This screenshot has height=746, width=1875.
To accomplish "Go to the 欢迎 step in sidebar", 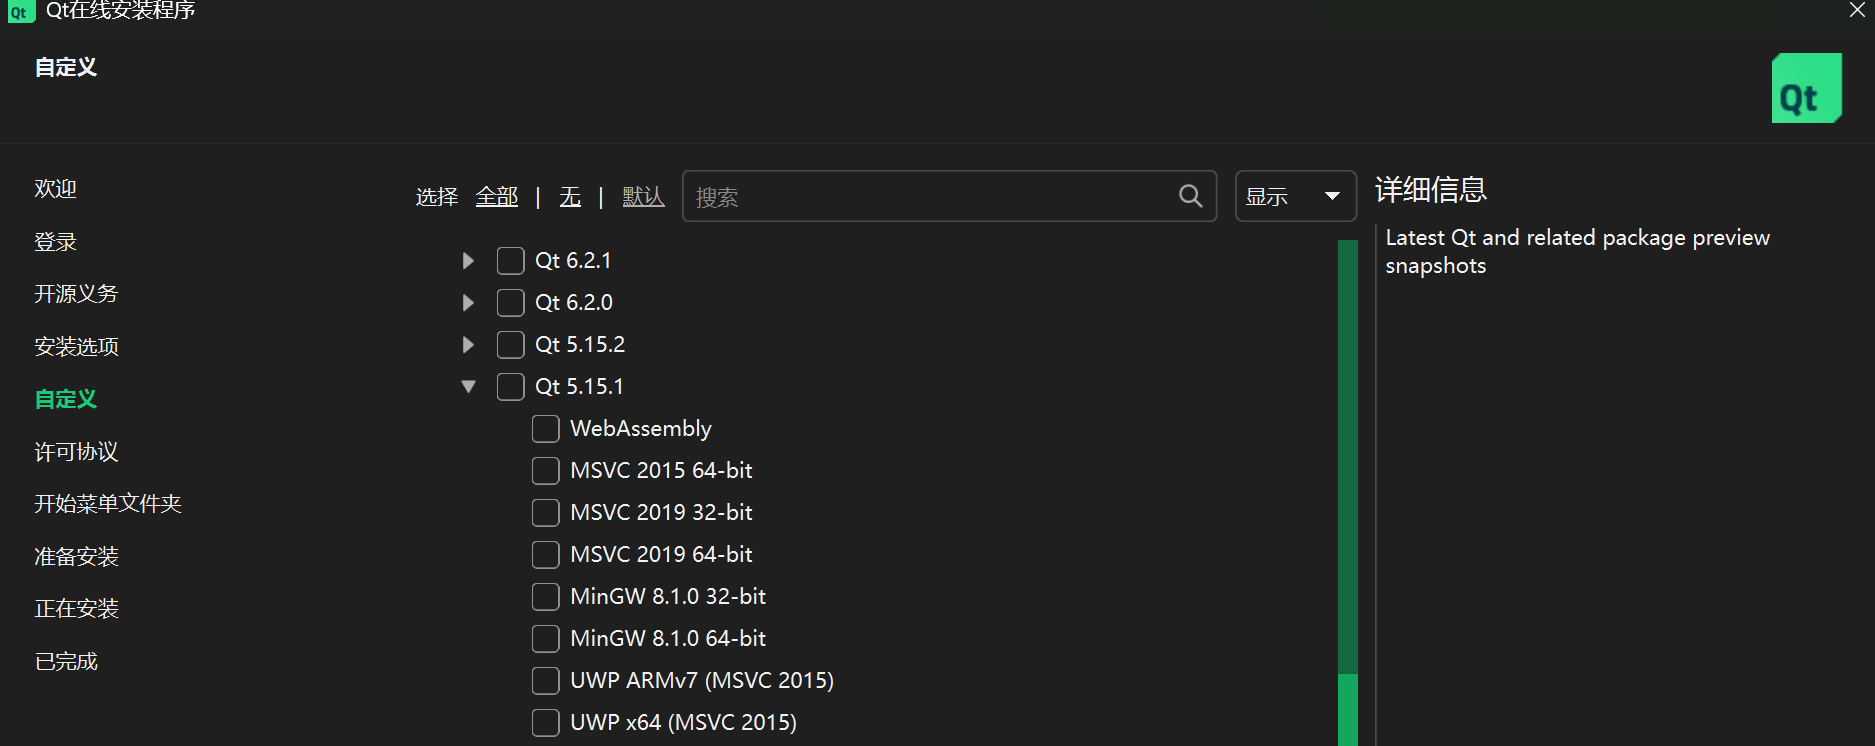I will 56,189.
